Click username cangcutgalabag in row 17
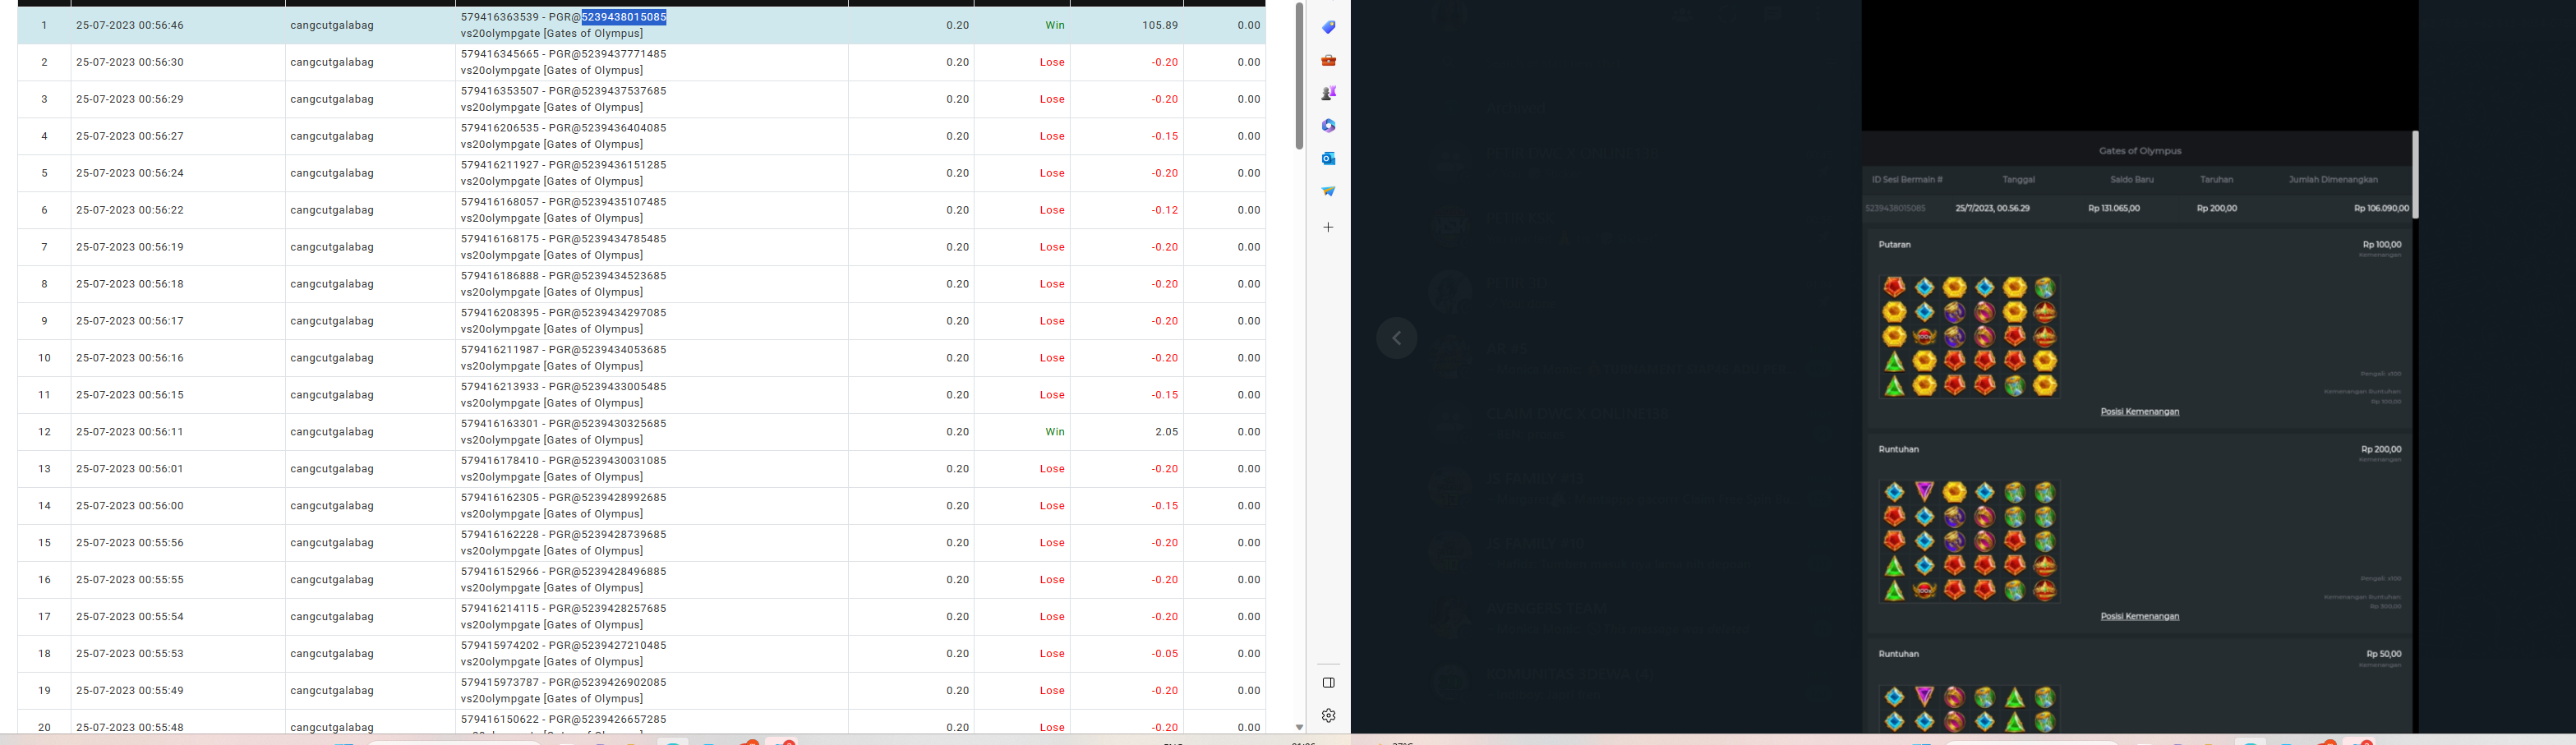 332,617
